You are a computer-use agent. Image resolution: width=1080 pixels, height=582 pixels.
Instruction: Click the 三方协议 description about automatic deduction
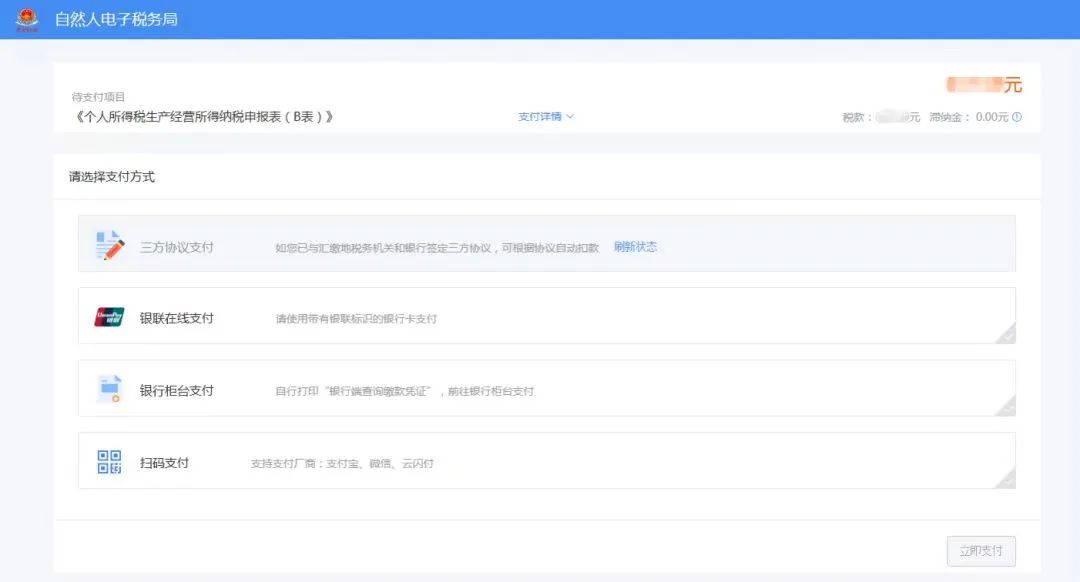click(x=437, y=248)
